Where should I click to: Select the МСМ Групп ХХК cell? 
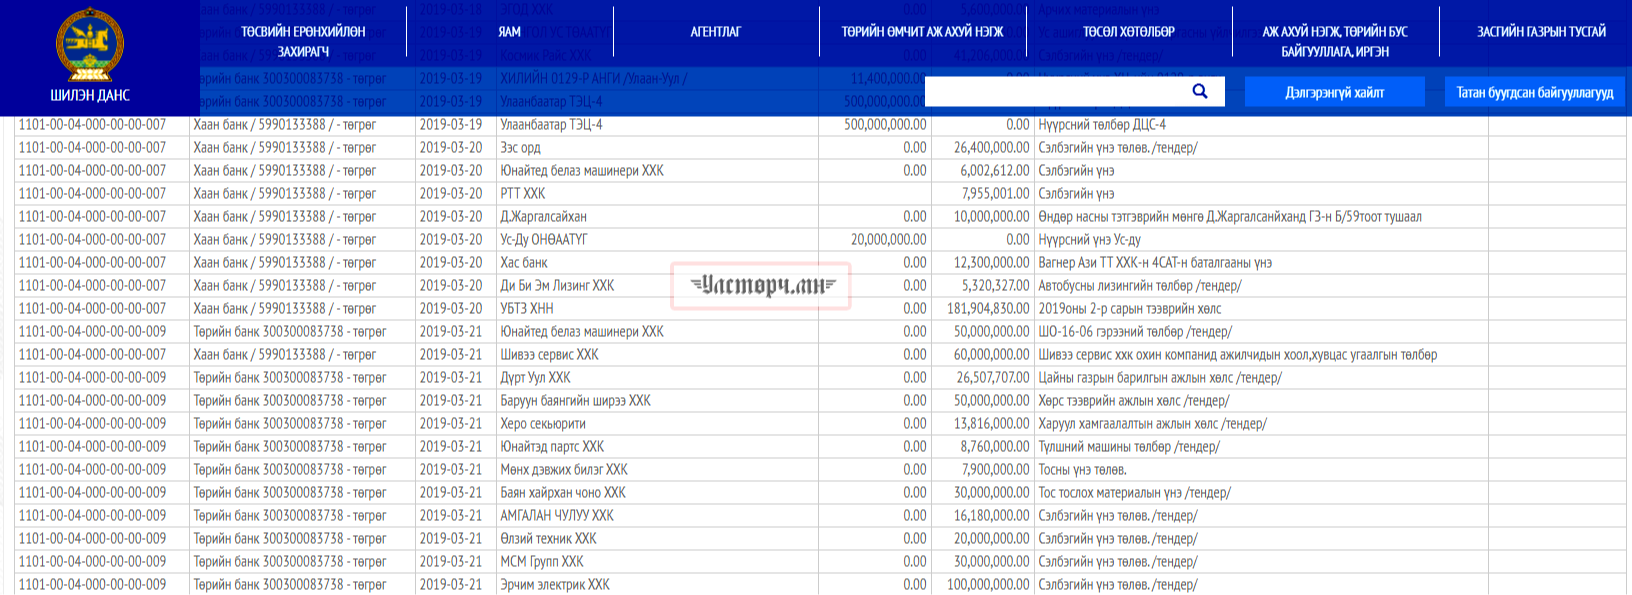[542, 562]
